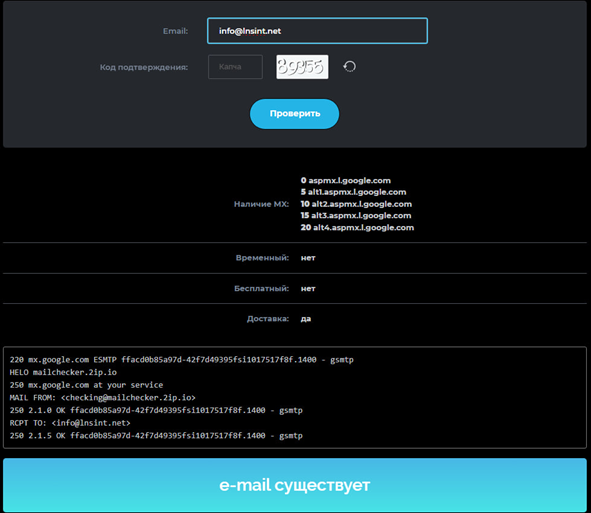This screenshot has height=513, width=591.
Task: Click the Временный value нет
Action: pyautogui.click(x=308, y=258)
